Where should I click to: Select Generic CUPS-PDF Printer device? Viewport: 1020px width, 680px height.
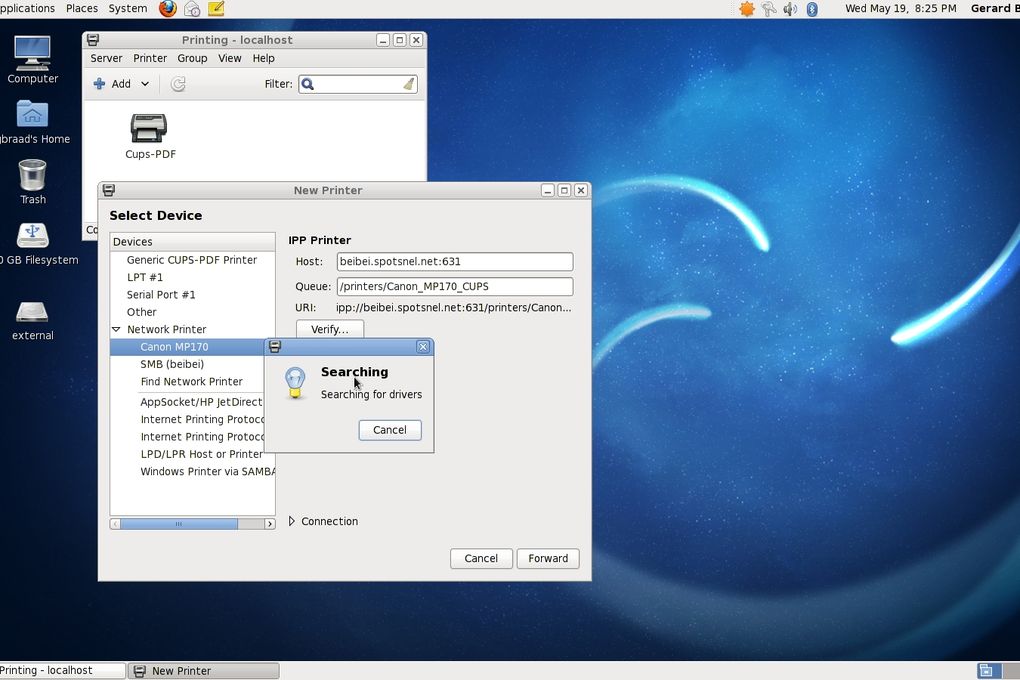point(192,260)
